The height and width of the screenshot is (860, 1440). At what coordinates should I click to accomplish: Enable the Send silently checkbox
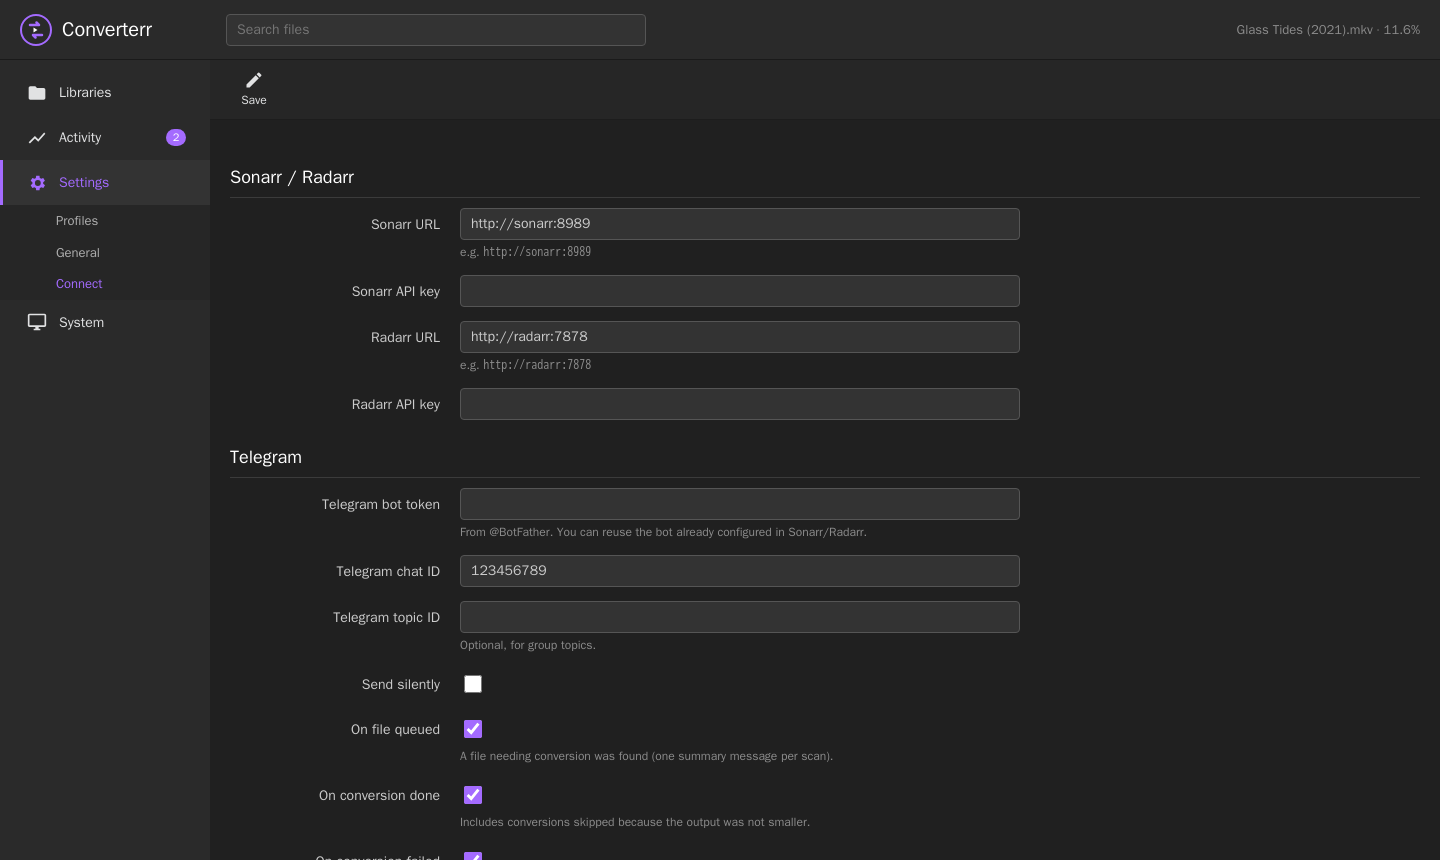click(x=473, y=684)
